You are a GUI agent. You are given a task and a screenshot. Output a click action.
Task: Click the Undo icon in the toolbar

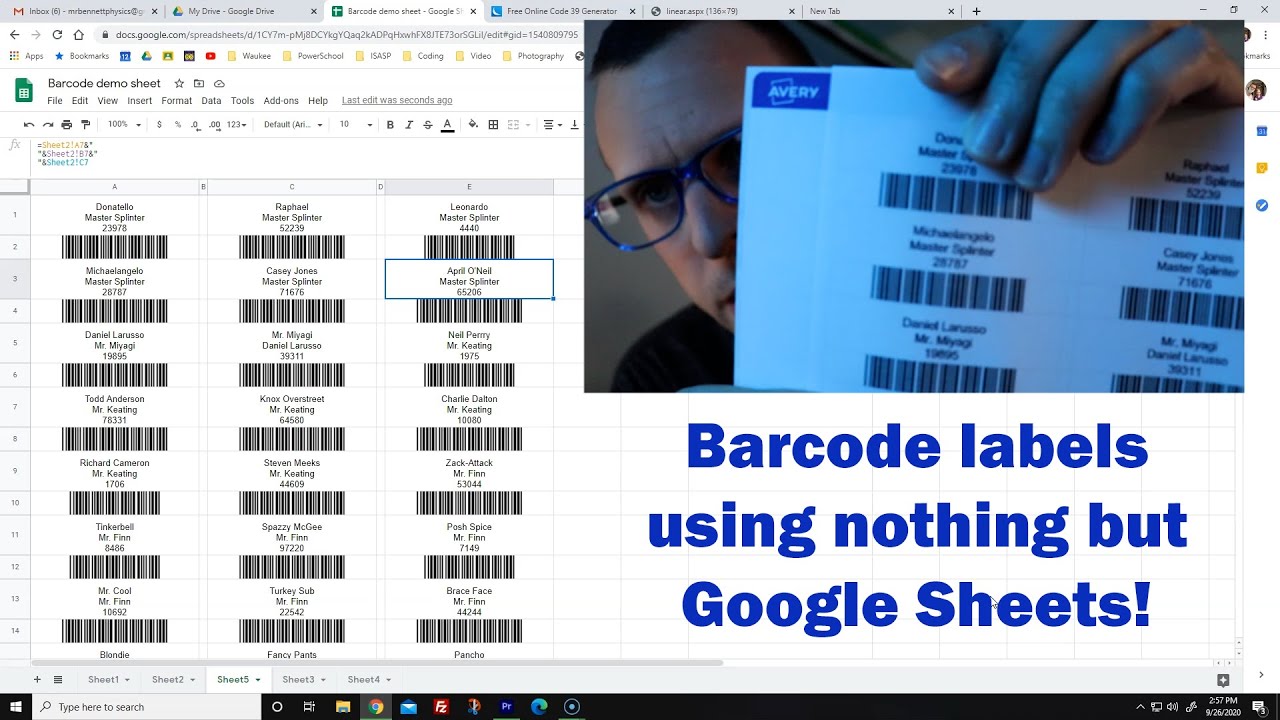[29, 125]
